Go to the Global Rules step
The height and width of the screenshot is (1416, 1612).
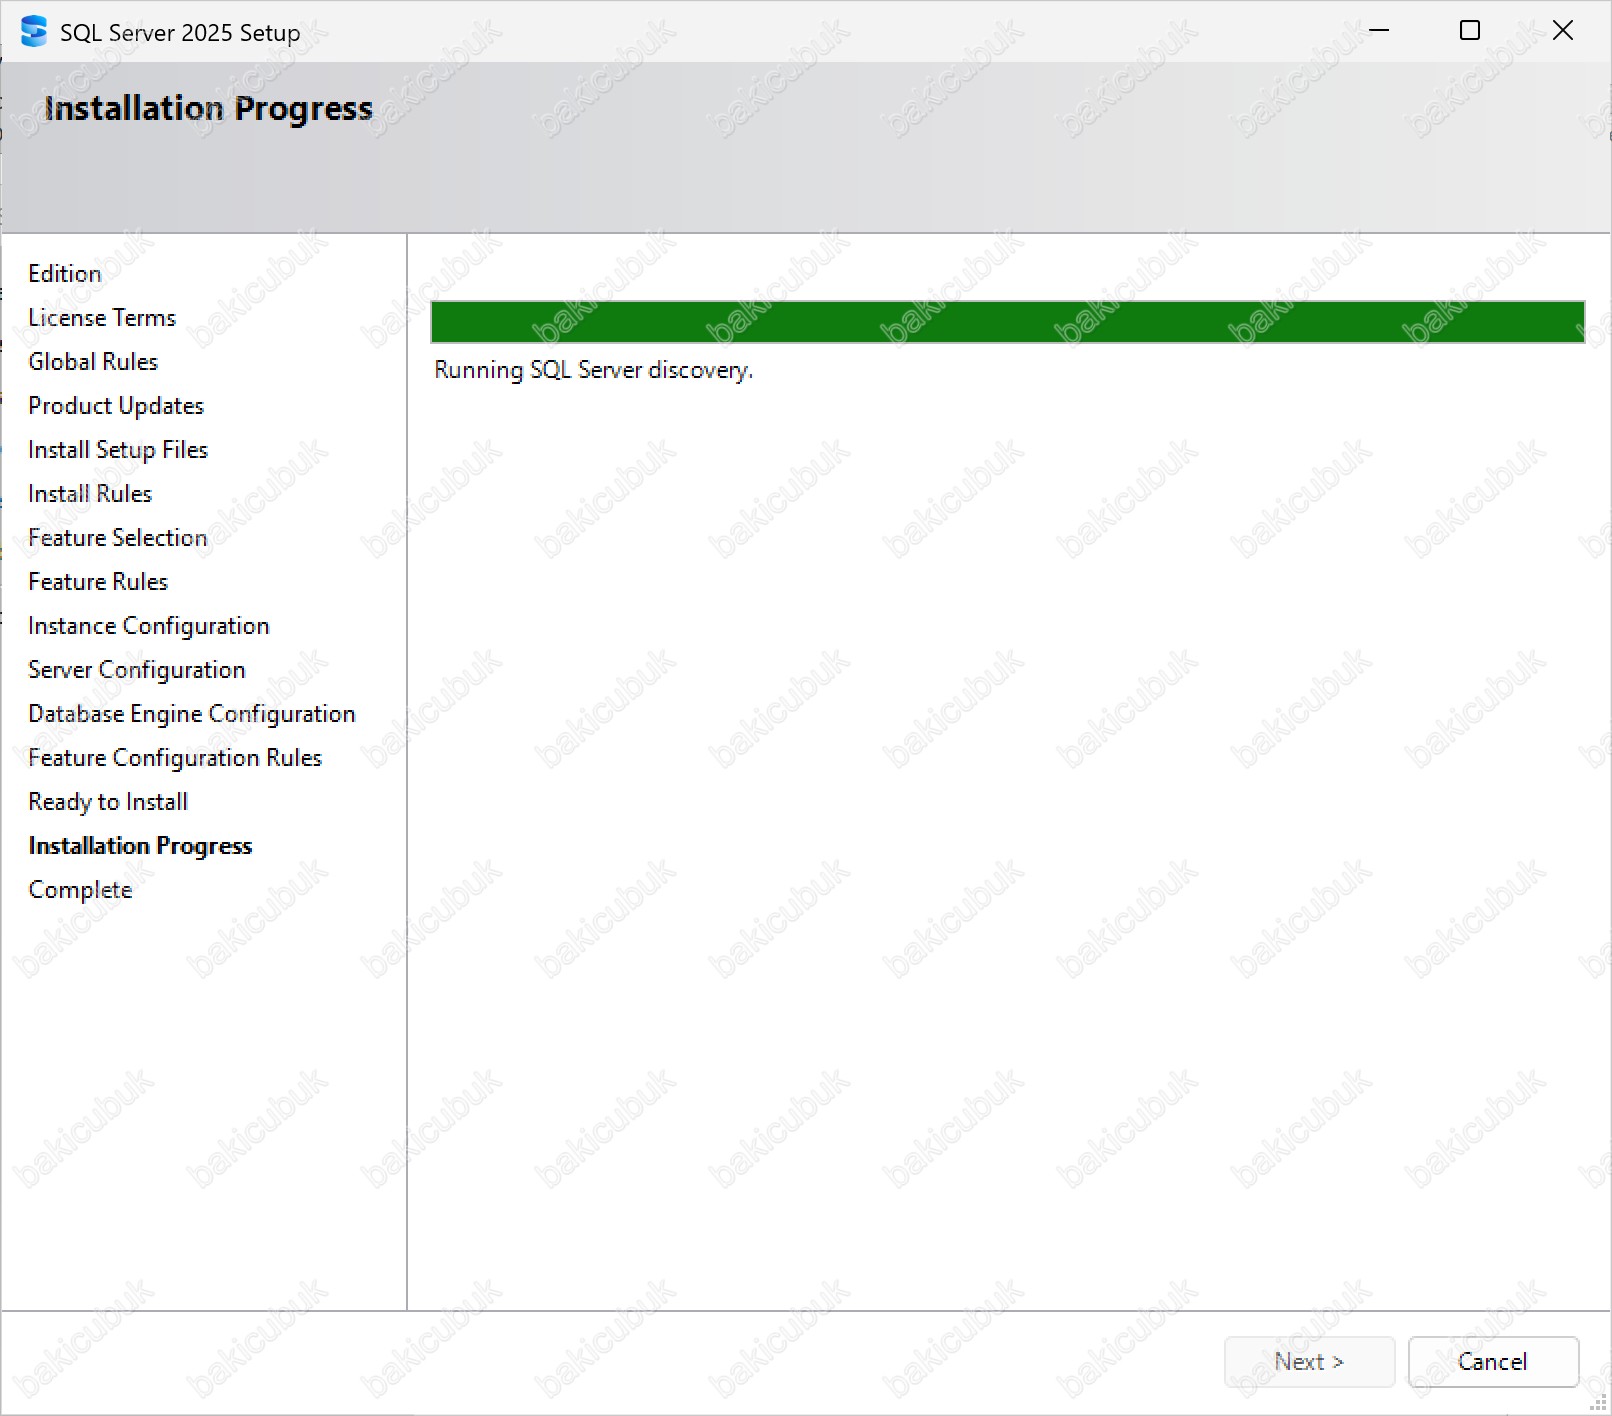tap(93, 362)
